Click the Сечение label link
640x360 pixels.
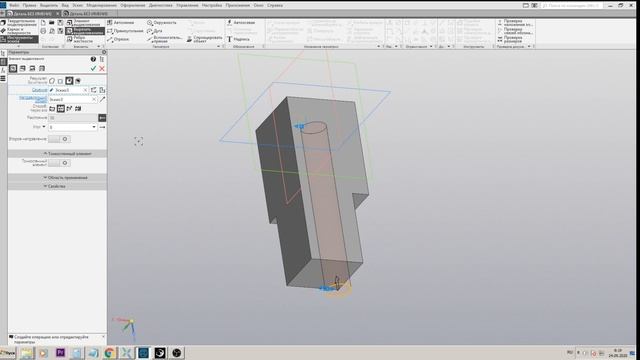[40, 90]
